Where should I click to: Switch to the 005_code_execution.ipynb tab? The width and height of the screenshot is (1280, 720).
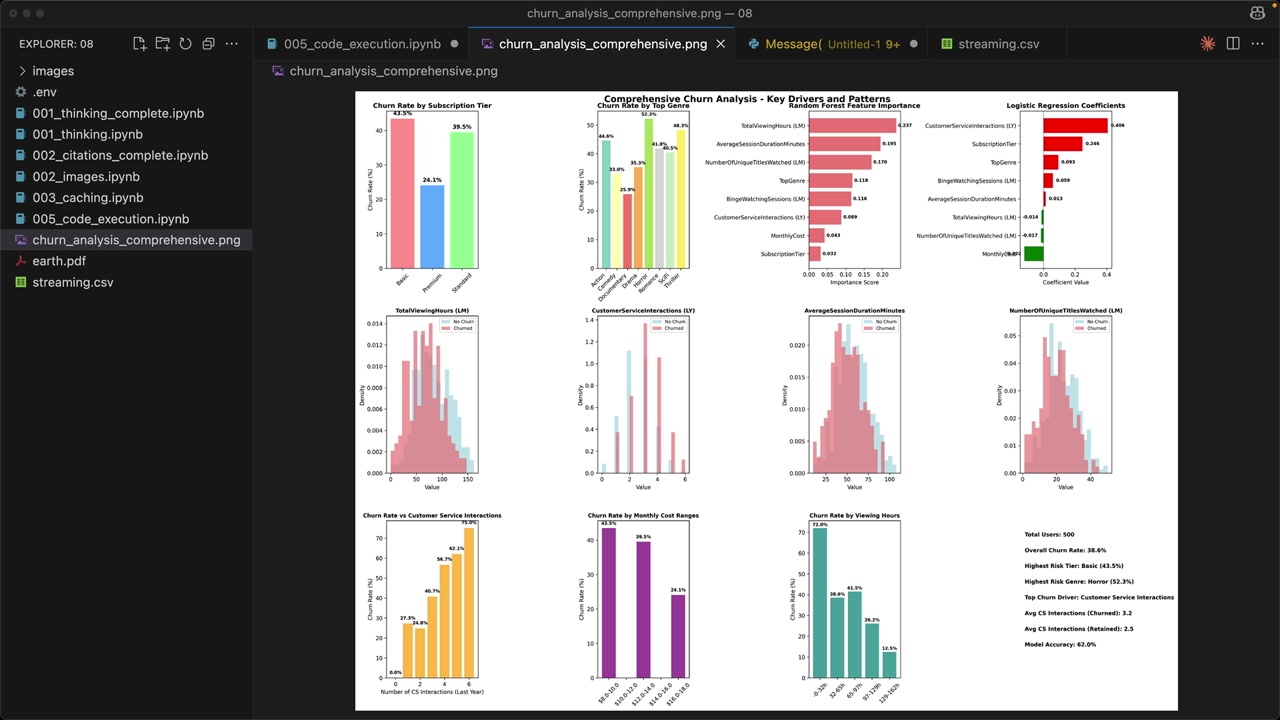coord(361,44)
